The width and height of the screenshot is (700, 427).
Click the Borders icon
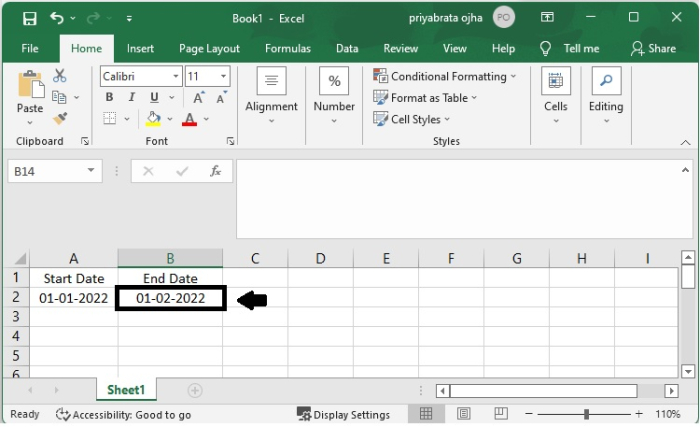click(x=109, y=118)
